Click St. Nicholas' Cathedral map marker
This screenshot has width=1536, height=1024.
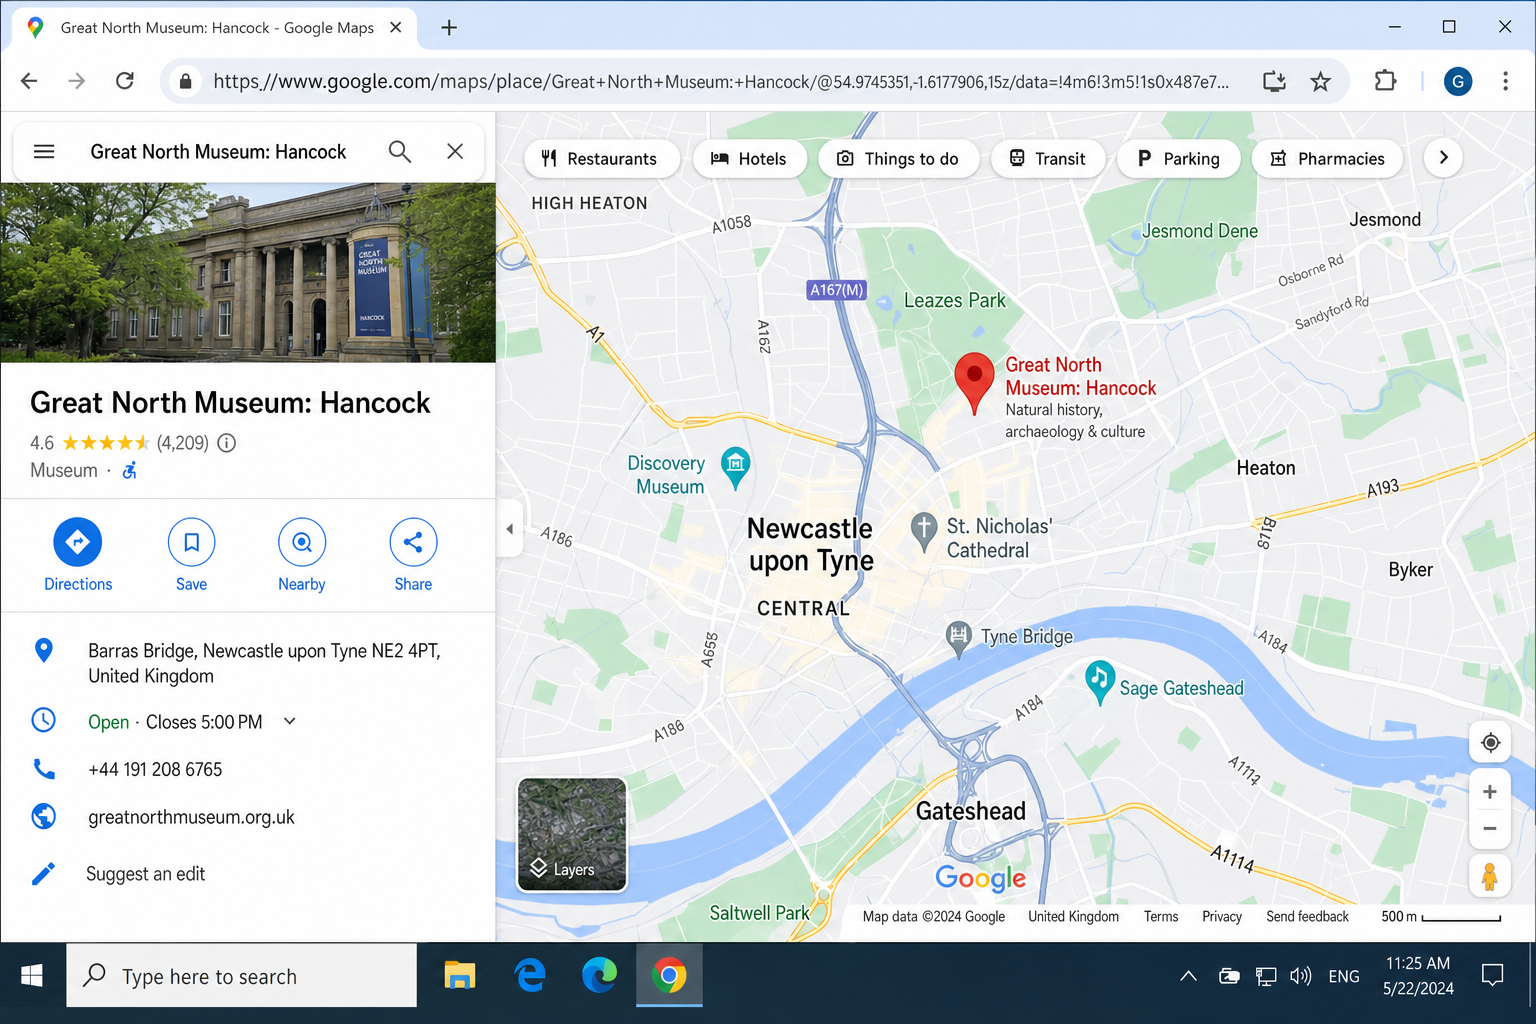point(924,531)
